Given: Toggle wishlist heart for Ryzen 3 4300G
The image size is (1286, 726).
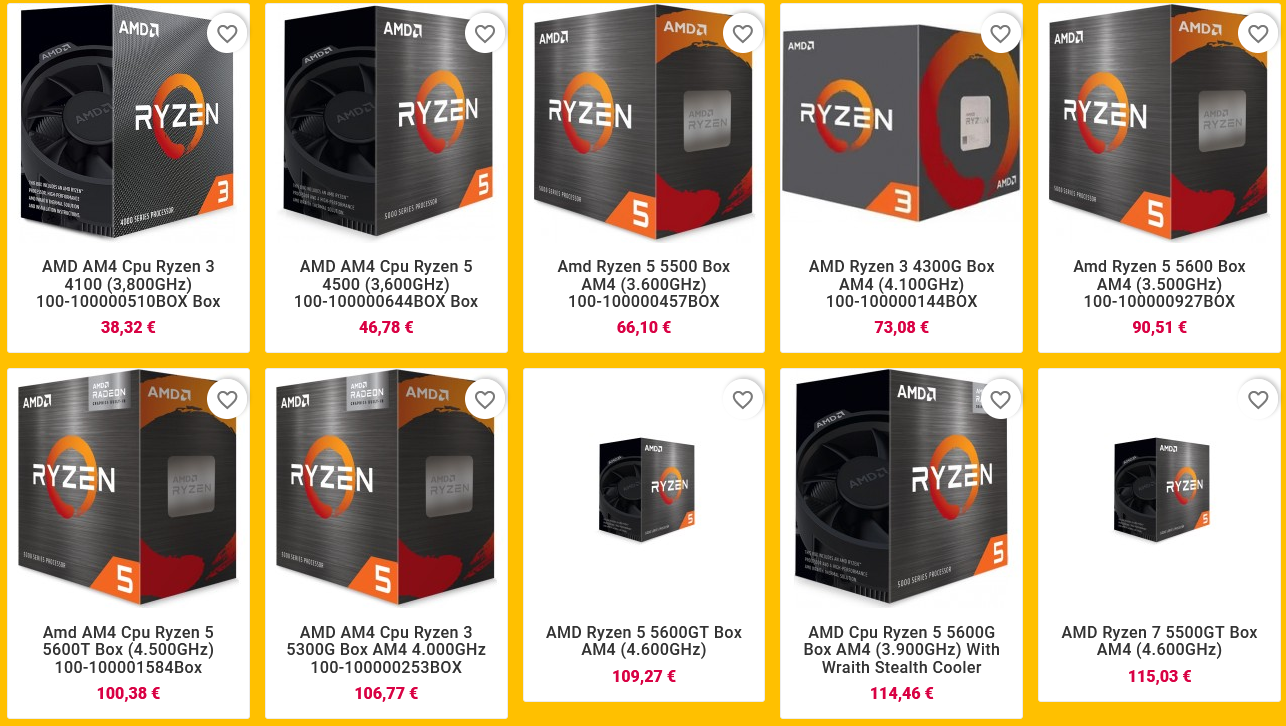Looking at the screenshot, I should [1000, 34].
